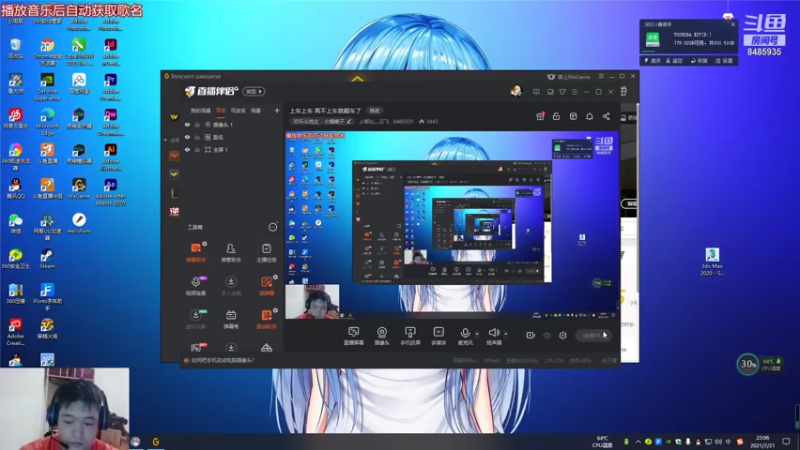The width and height of the screenshot is (800, 450).
Task: Add a new scene with plus button
Action: 277,110
